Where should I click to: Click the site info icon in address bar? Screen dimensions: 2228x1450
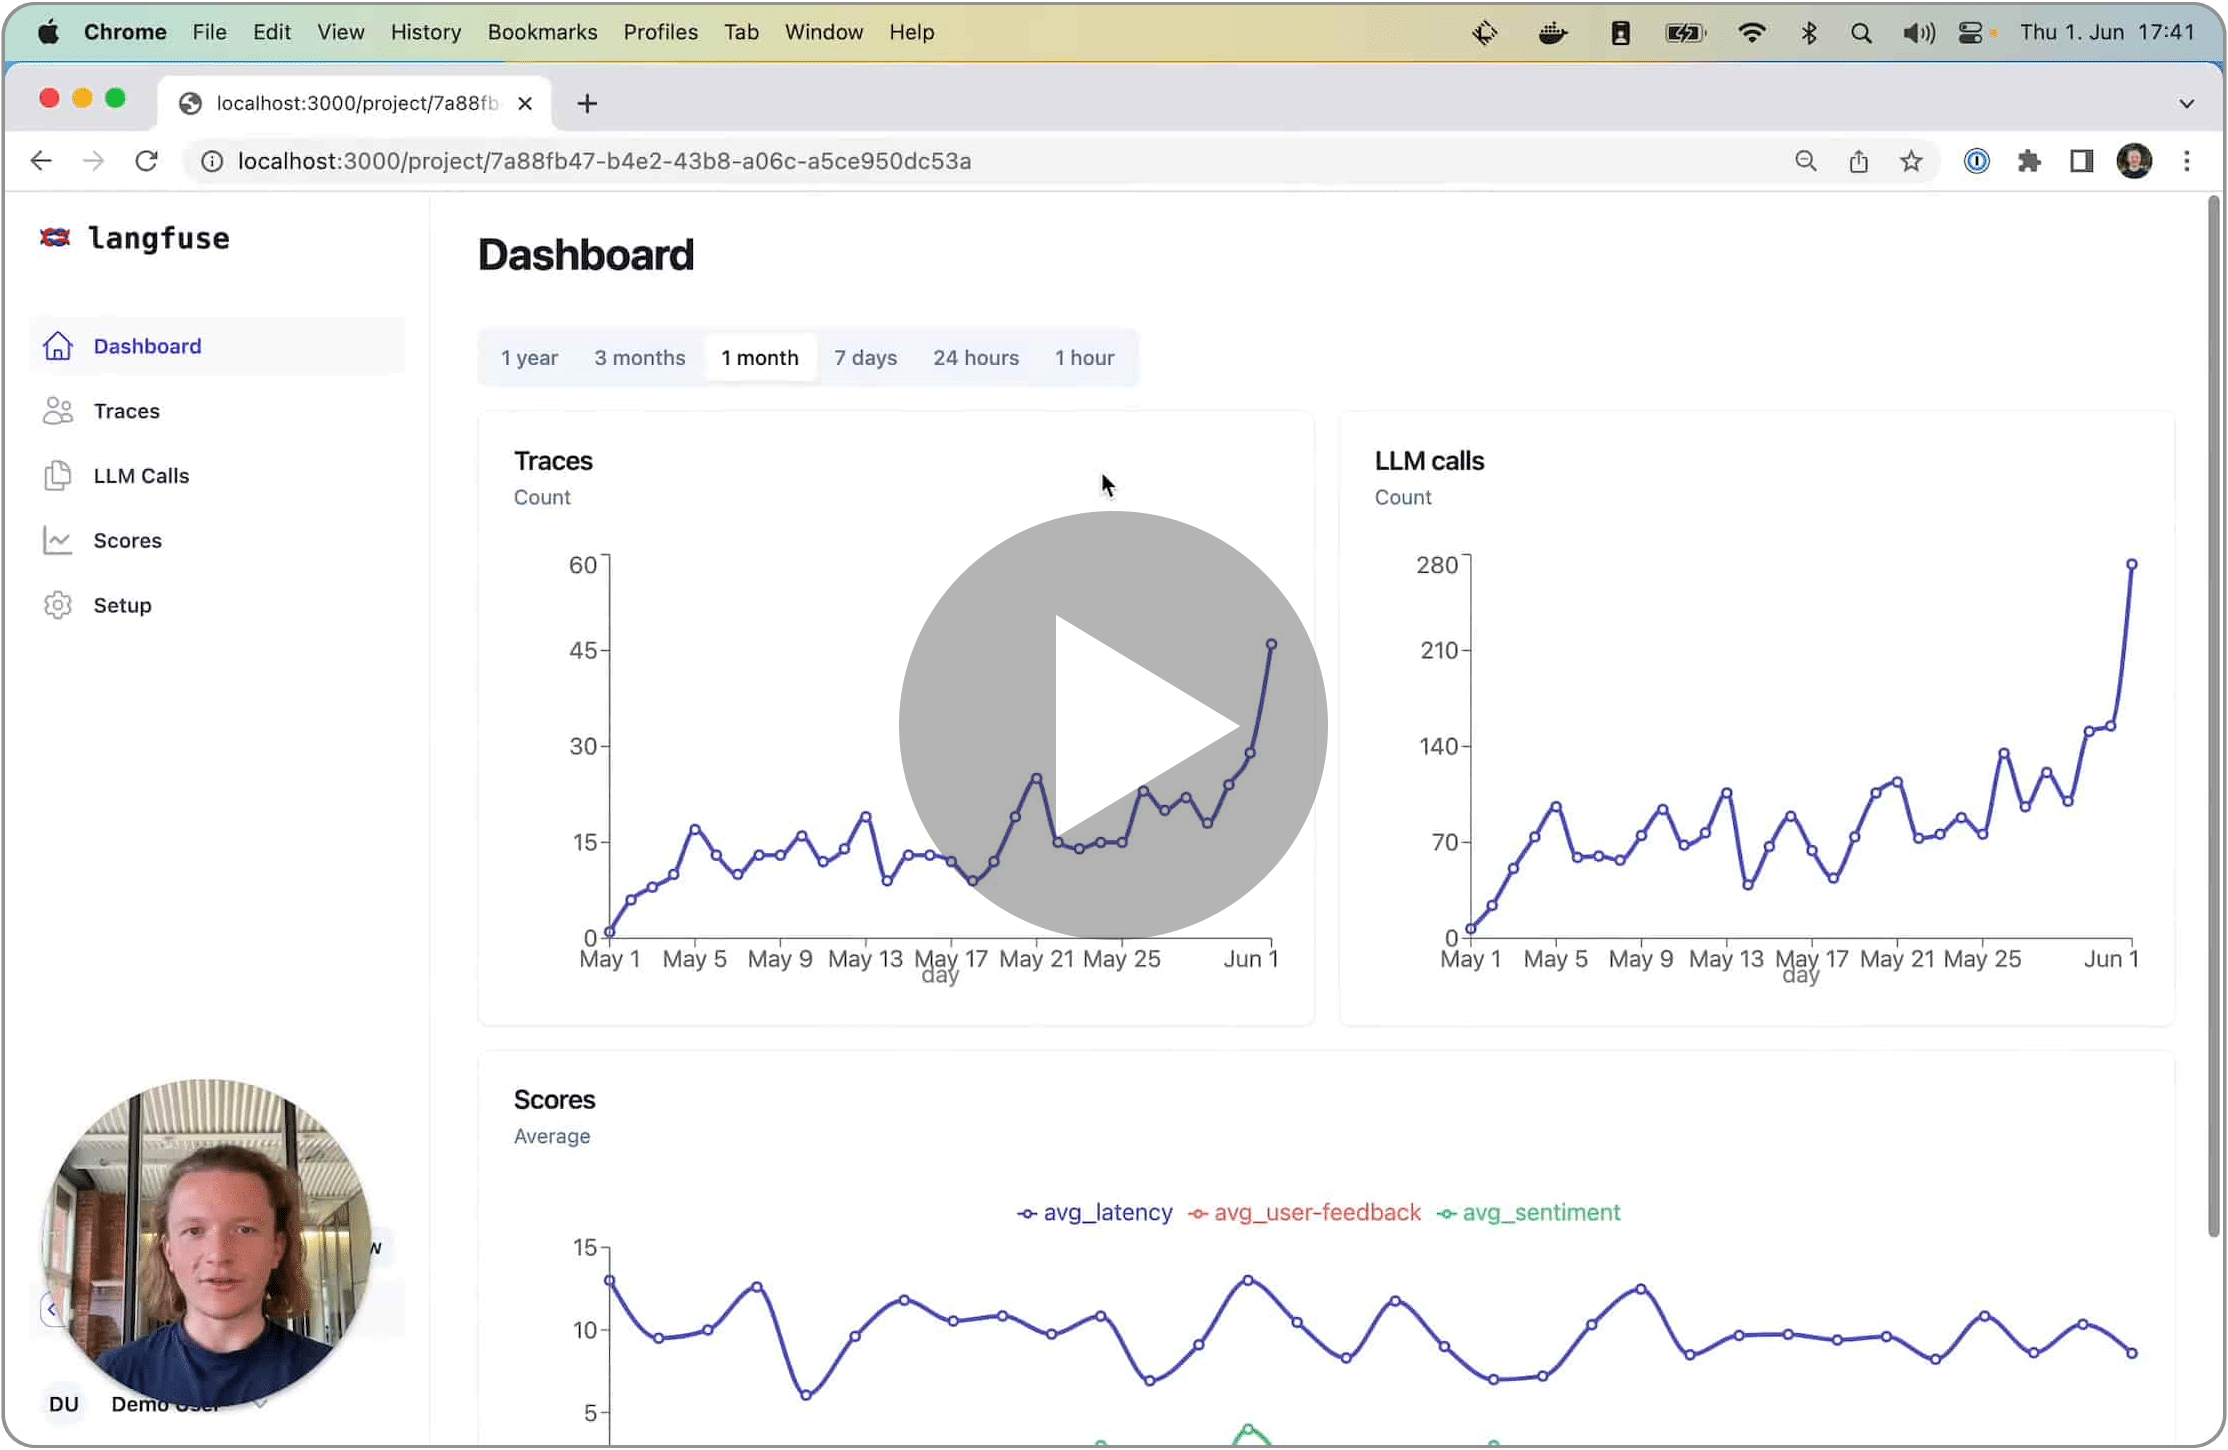pyautogui.click(x=212, y=161)
